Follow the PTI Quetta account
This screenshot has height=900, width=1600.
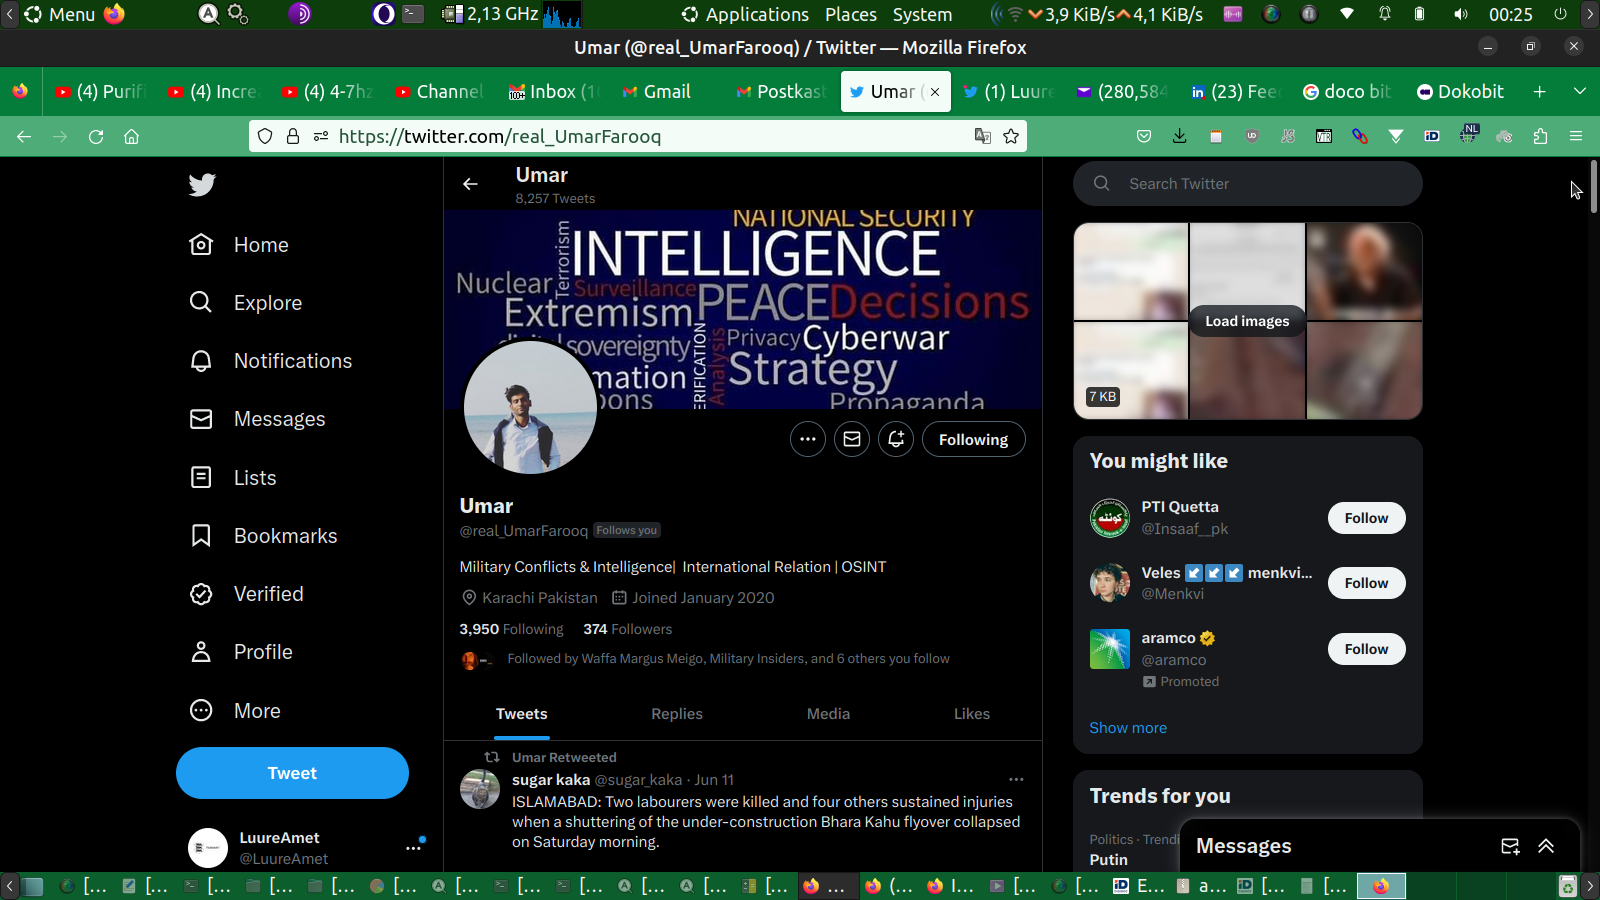(1365, 518)
